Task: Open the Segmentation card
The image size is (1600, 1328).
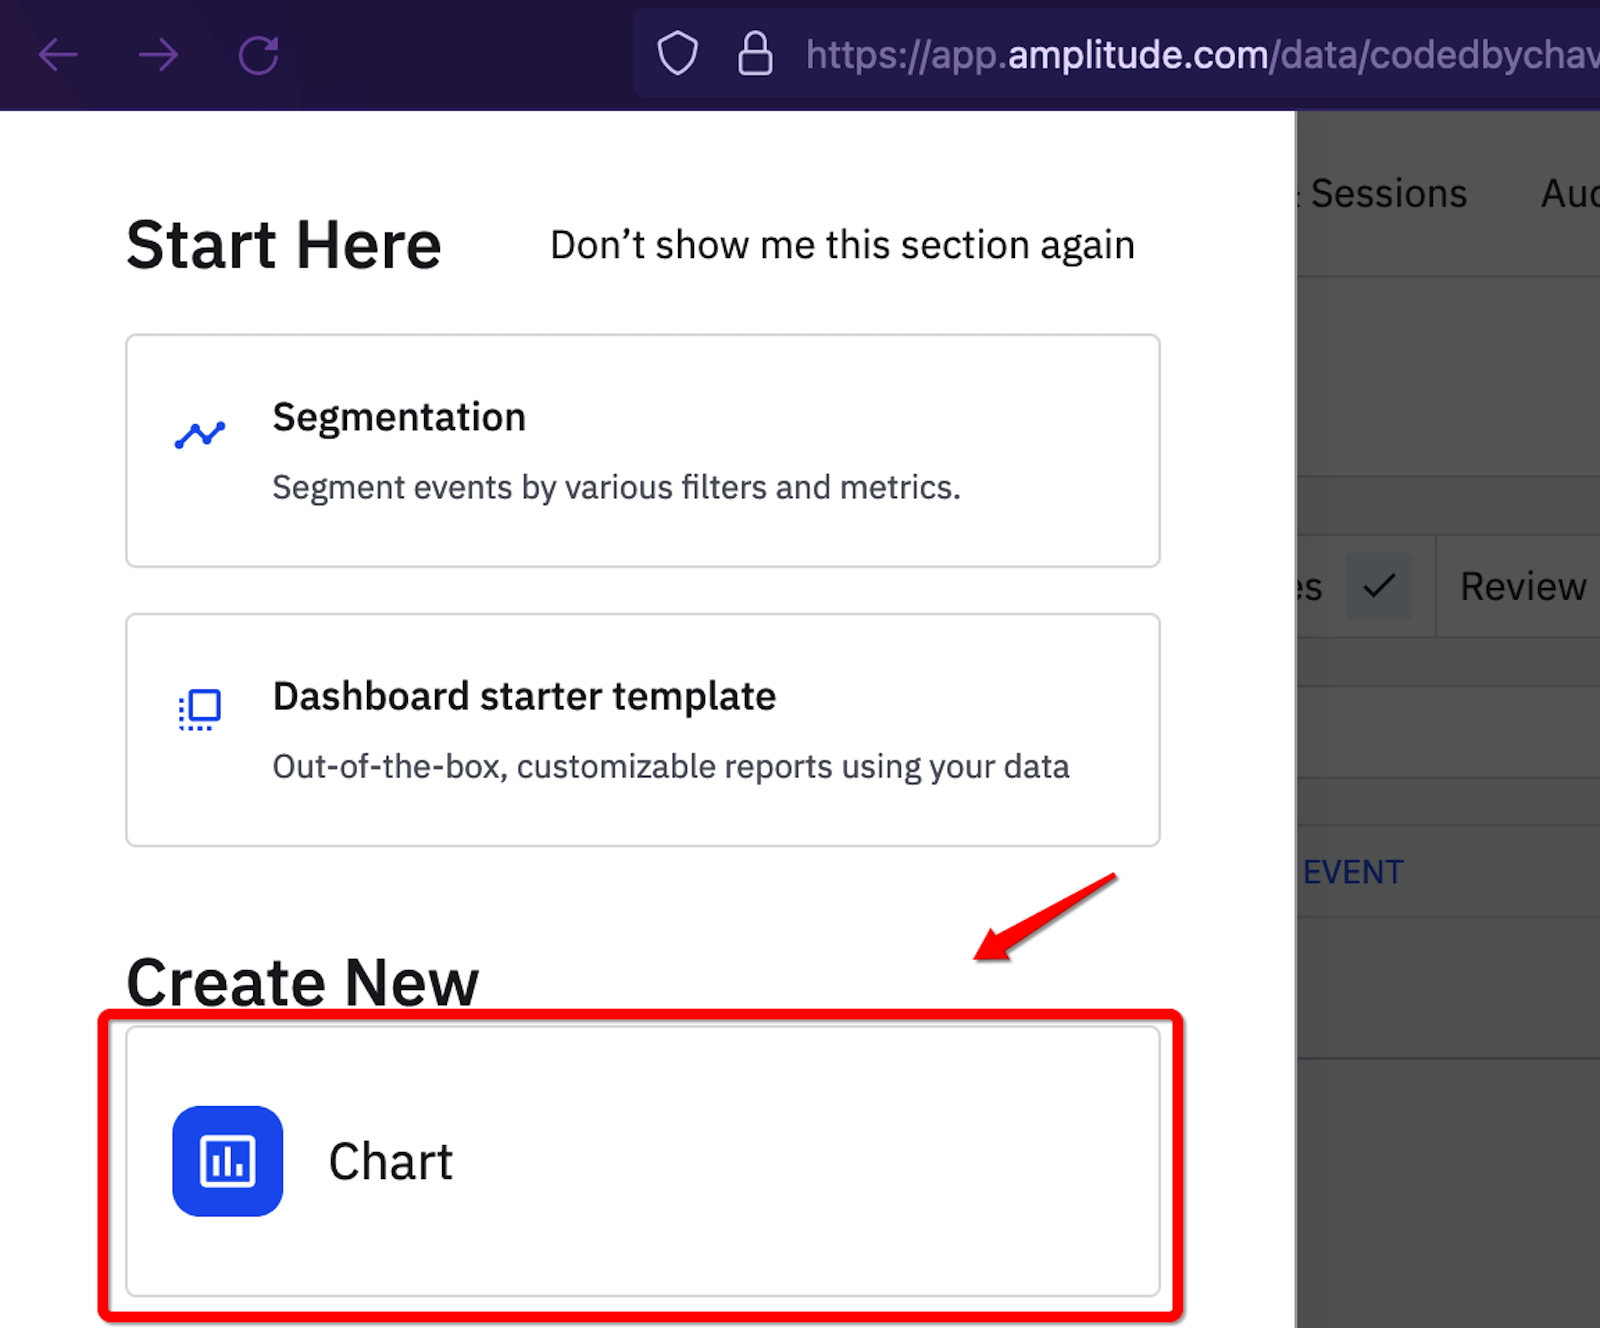Action: pyautogui.click(x=642, y=451)
